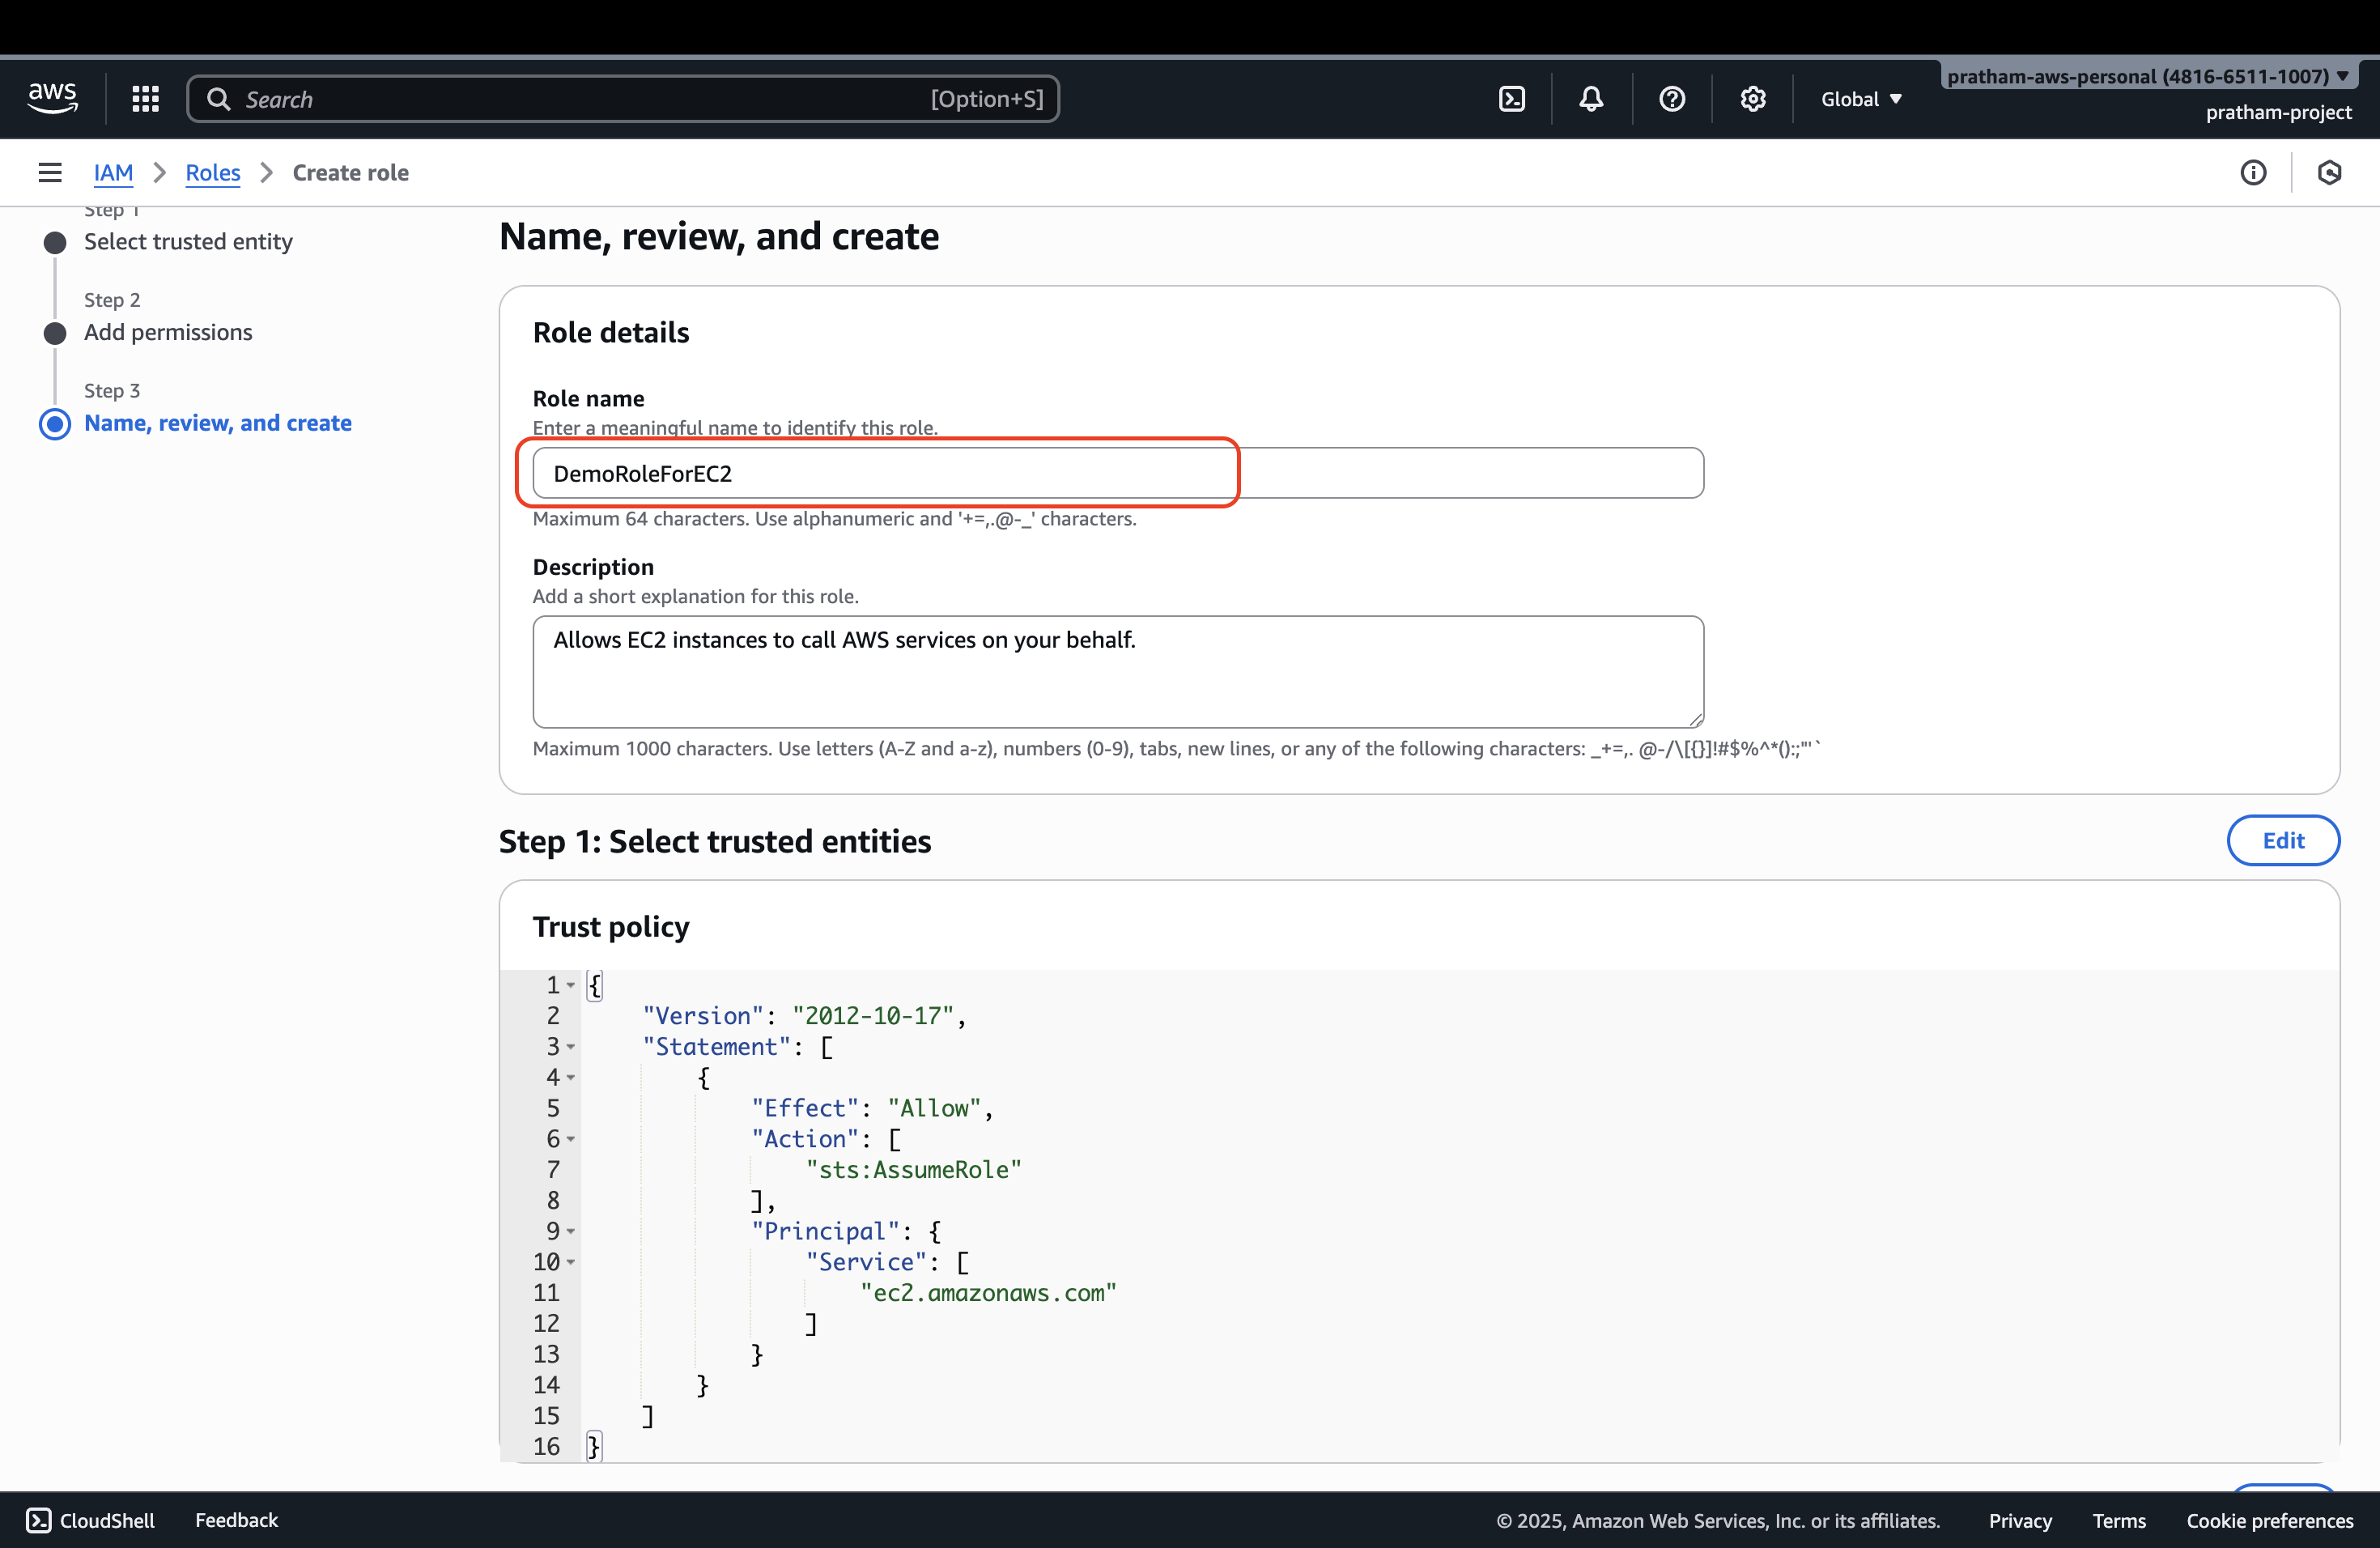Viewport: 2380px width, 1548px height.
Task: Select Step 3 Name, review, and create
Action: [218, 423]
